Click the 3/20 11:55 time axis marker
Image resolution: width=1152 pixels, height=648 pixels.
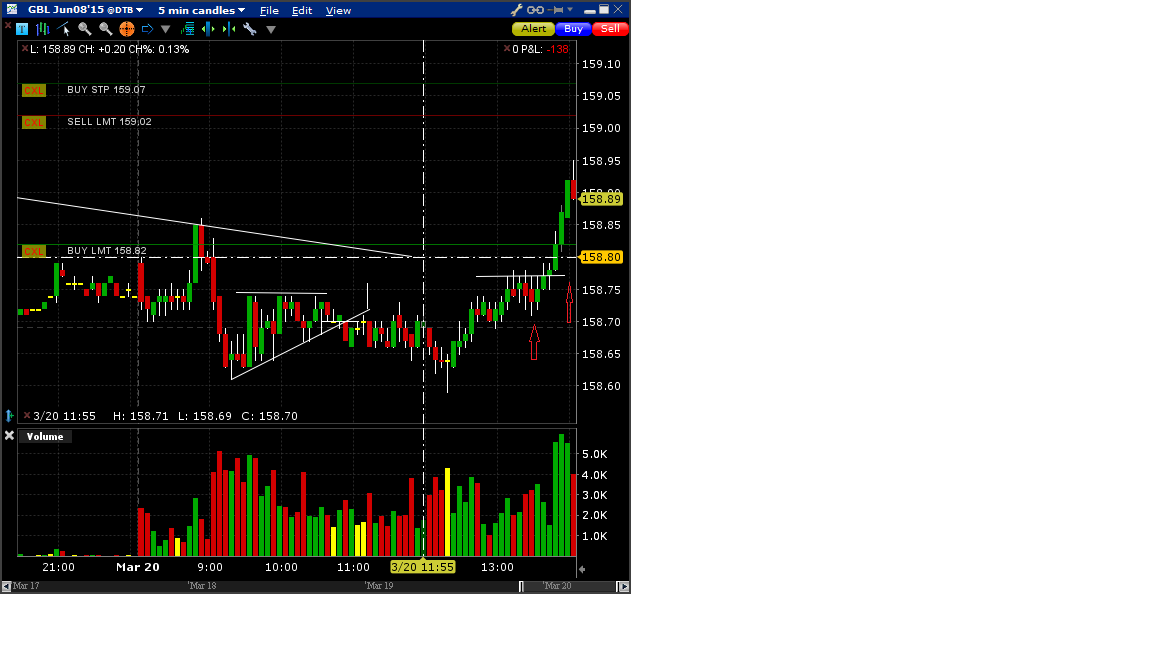[x=422, y=567]
